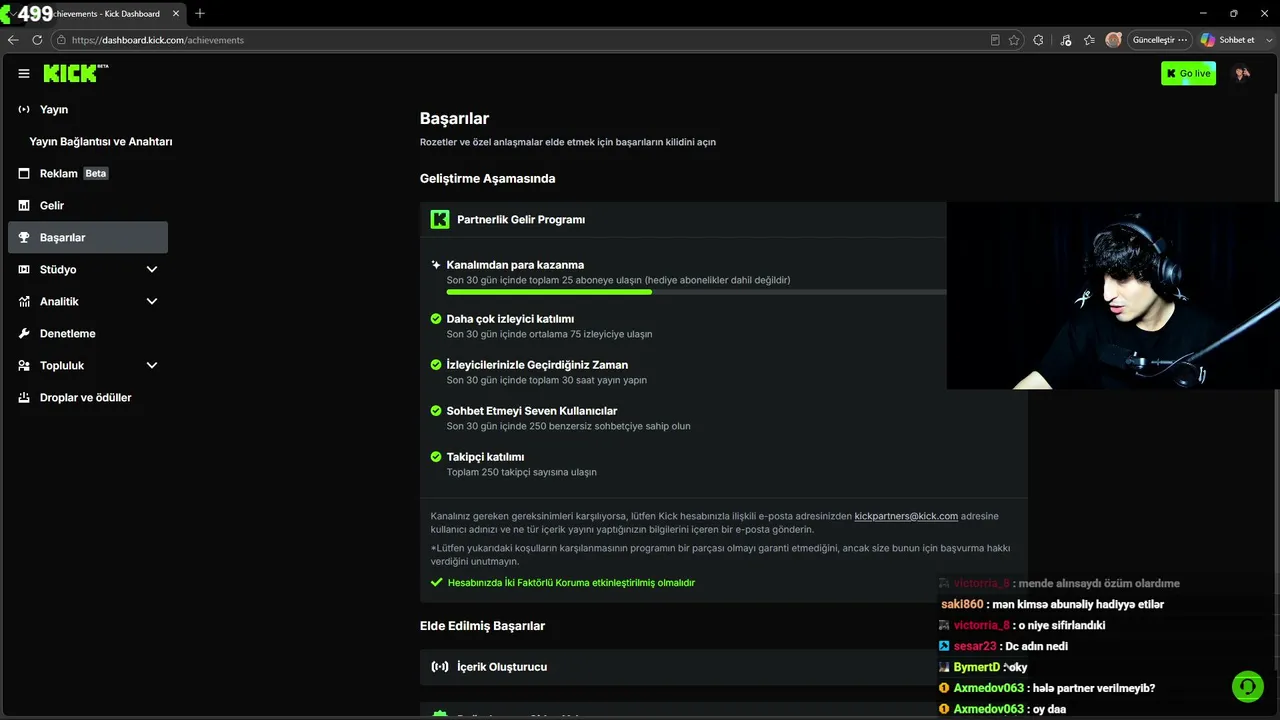The height and width of the screenshot is (720, 1280).
Task: Bookmark this page with the star
Action: click(1014, 40)
